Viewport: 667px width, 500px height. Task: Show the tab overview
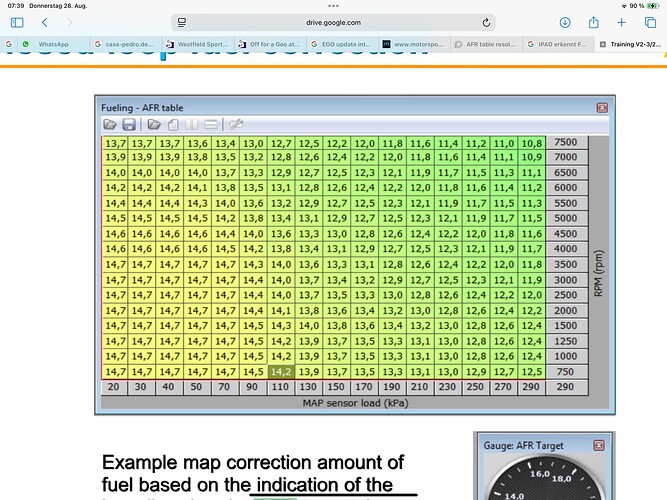[650, 23]
